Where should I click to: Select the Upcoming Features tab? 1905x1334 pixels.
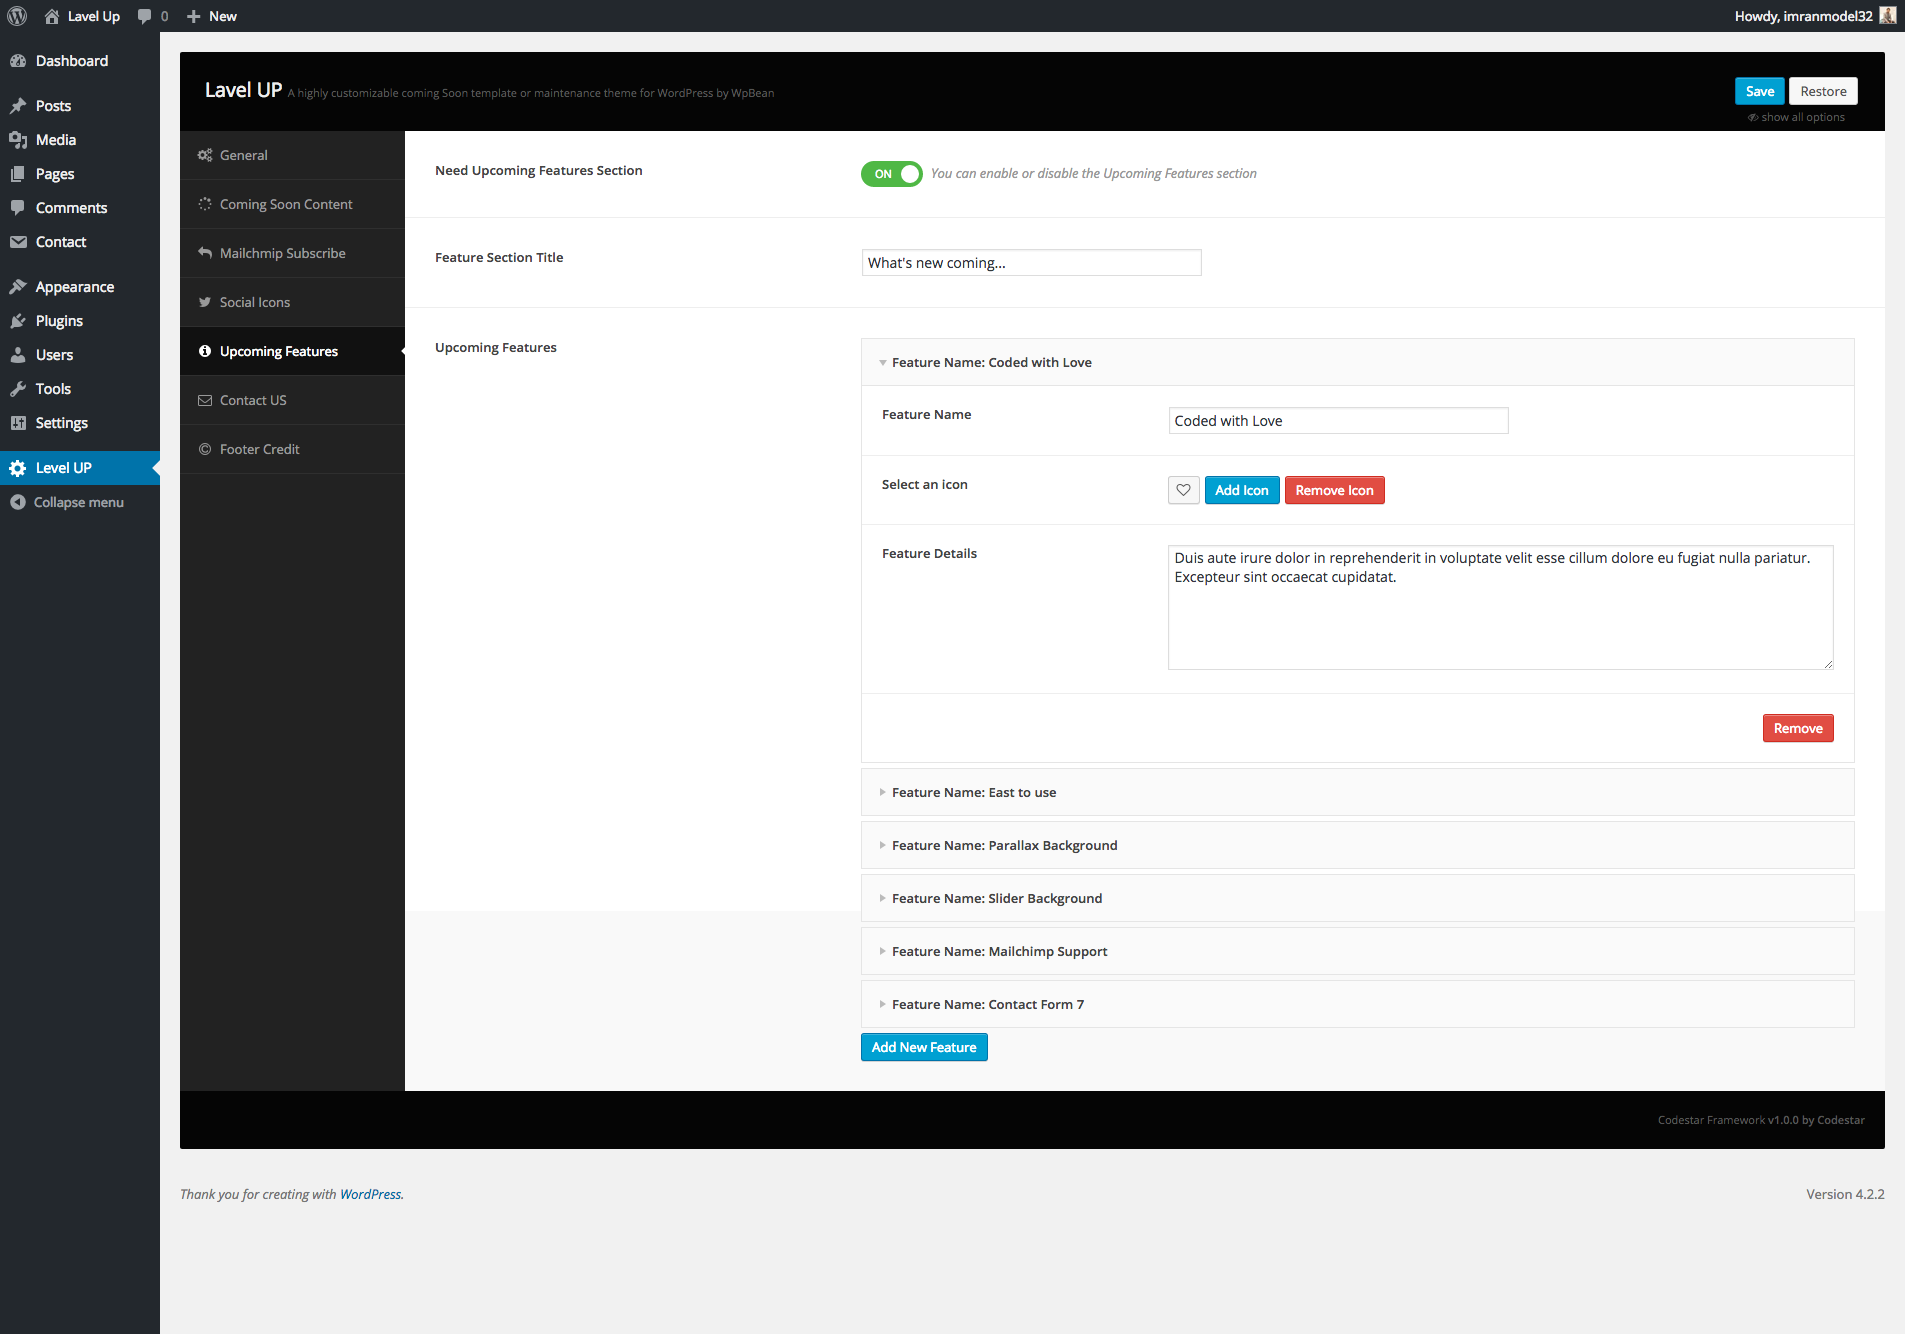point(292,351)
